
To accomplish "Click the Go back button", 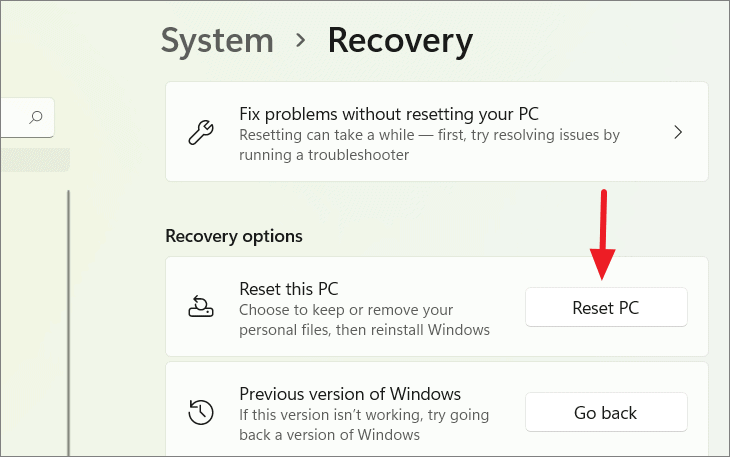I will coord(606,412).
